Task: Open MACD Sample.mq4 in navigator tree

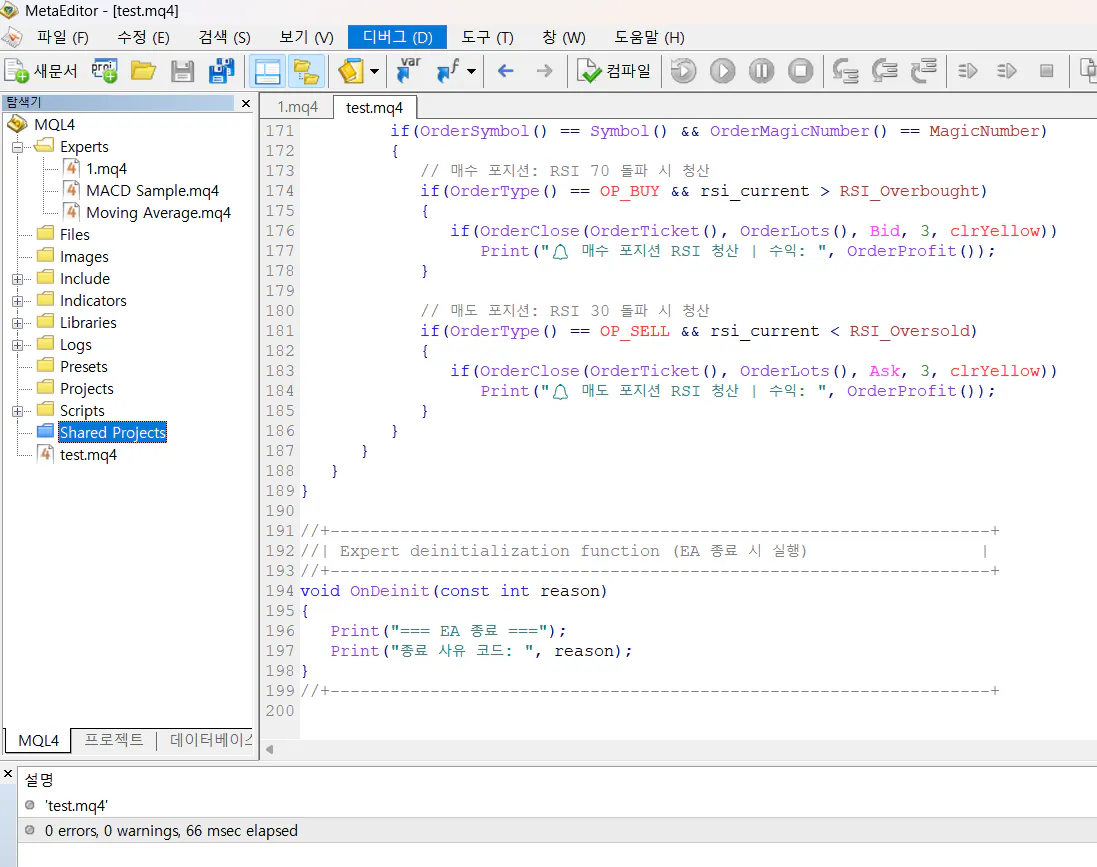Action: (152, 191)
